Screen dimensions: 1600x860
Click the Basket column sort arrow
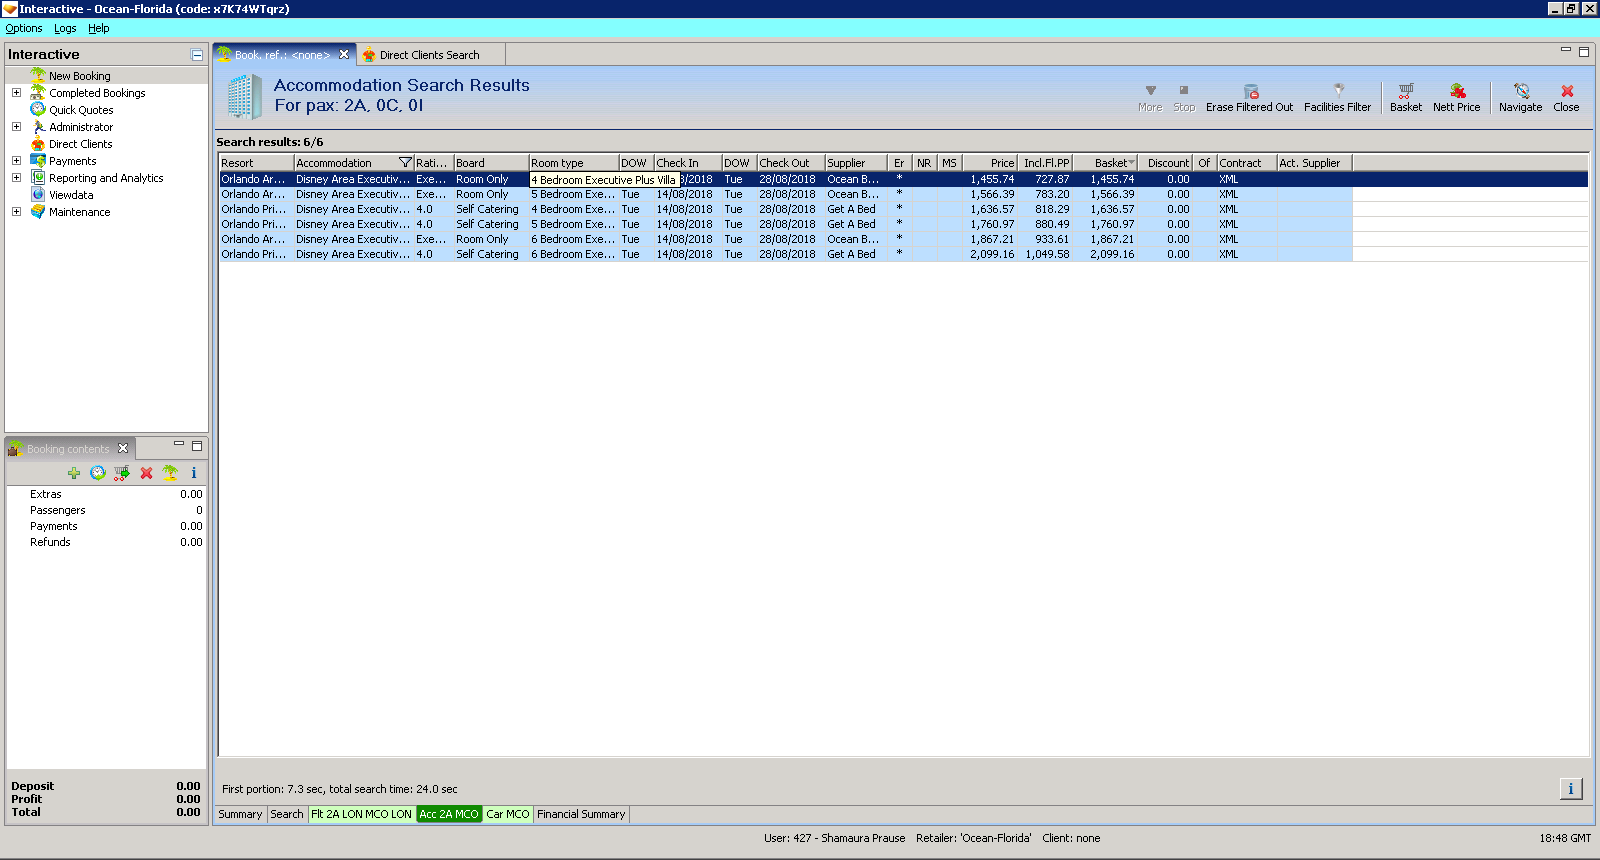click(1131, 163)
